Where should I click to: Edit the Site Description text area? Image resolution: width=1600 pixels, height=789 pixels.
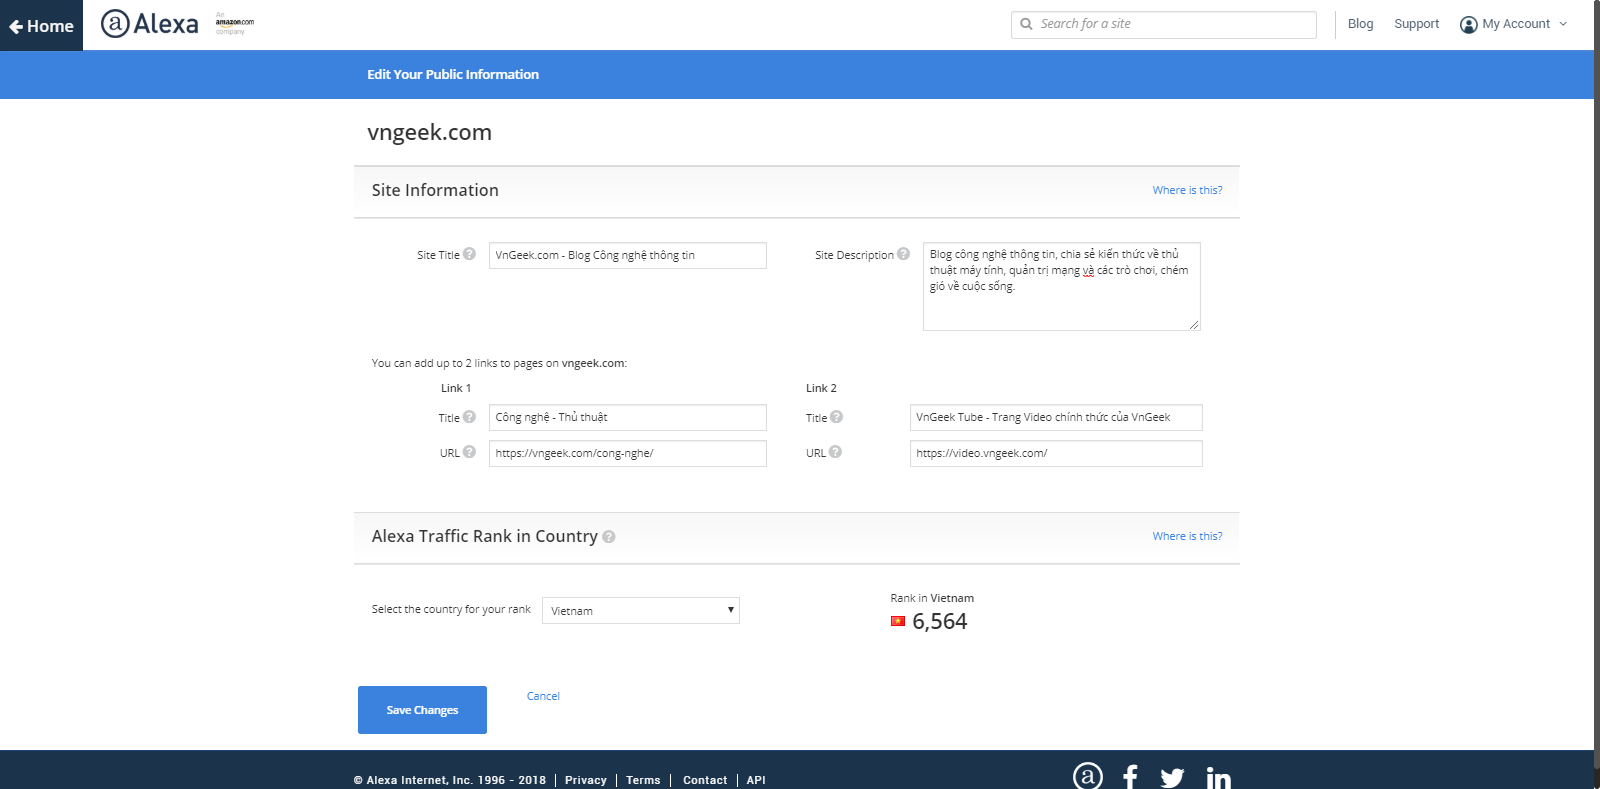tap(1061, 286)
